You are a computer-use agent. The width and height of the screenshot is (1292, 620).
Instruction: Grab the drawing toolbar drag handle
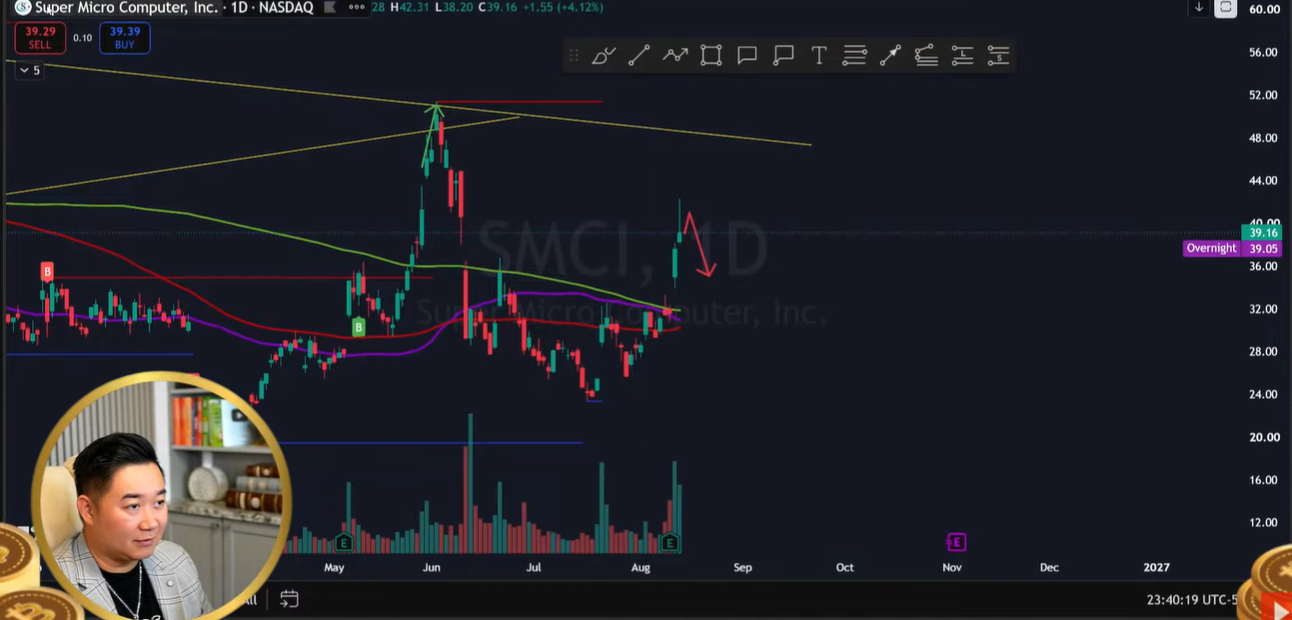pos(573,56)
